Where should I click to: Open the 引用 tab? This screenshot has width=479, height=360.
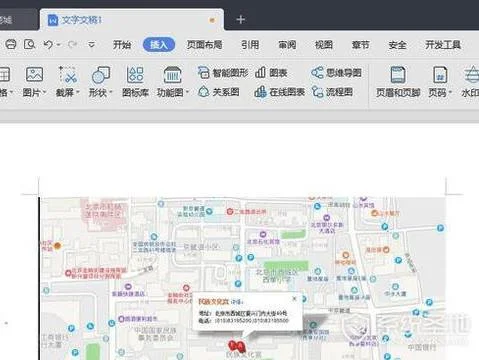[250, 45]
